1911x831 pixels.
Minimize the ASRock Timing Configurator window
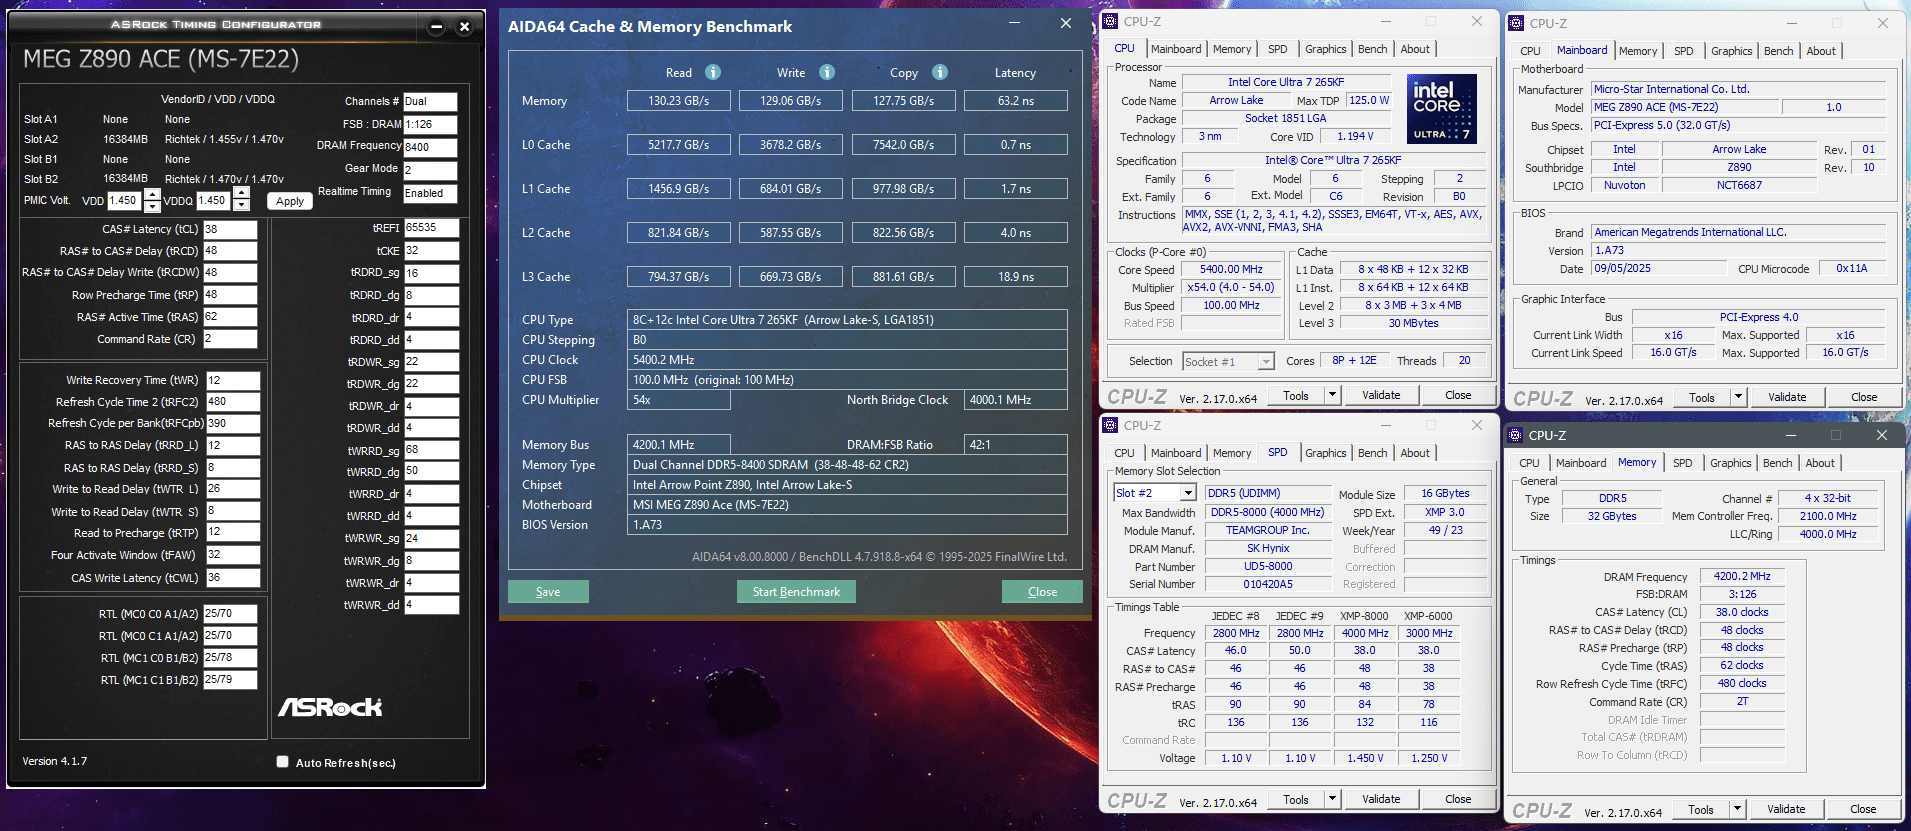(x=436, y=27)
